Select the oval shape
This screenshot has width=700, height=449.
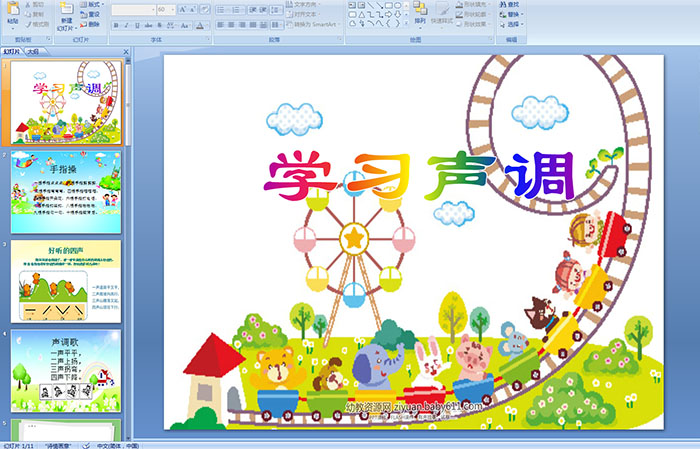pyautogui.click(x=398, y=5)
